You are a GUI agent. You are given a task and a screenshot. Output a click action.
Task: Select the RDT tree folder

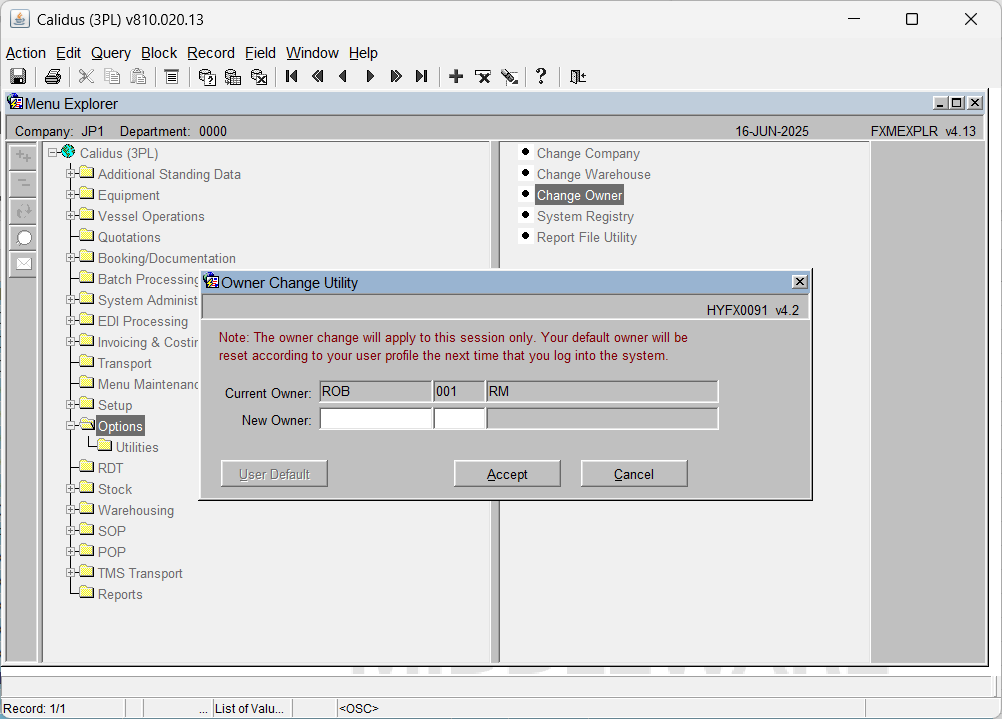110,468
